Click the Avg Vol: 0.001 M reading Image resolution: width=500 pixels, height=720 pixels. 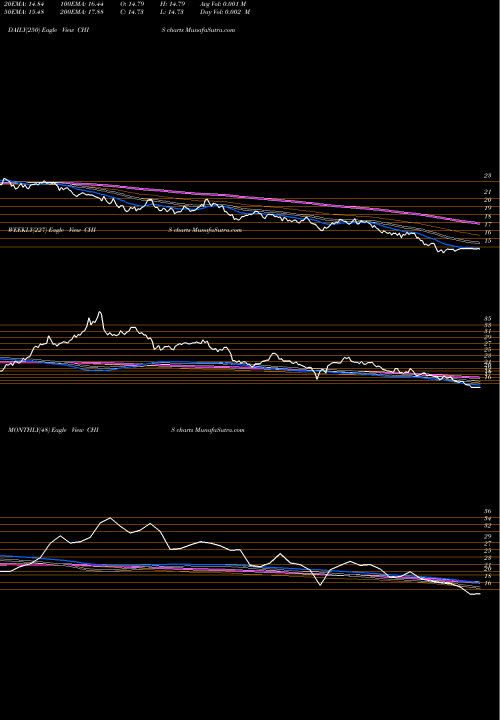223,4
